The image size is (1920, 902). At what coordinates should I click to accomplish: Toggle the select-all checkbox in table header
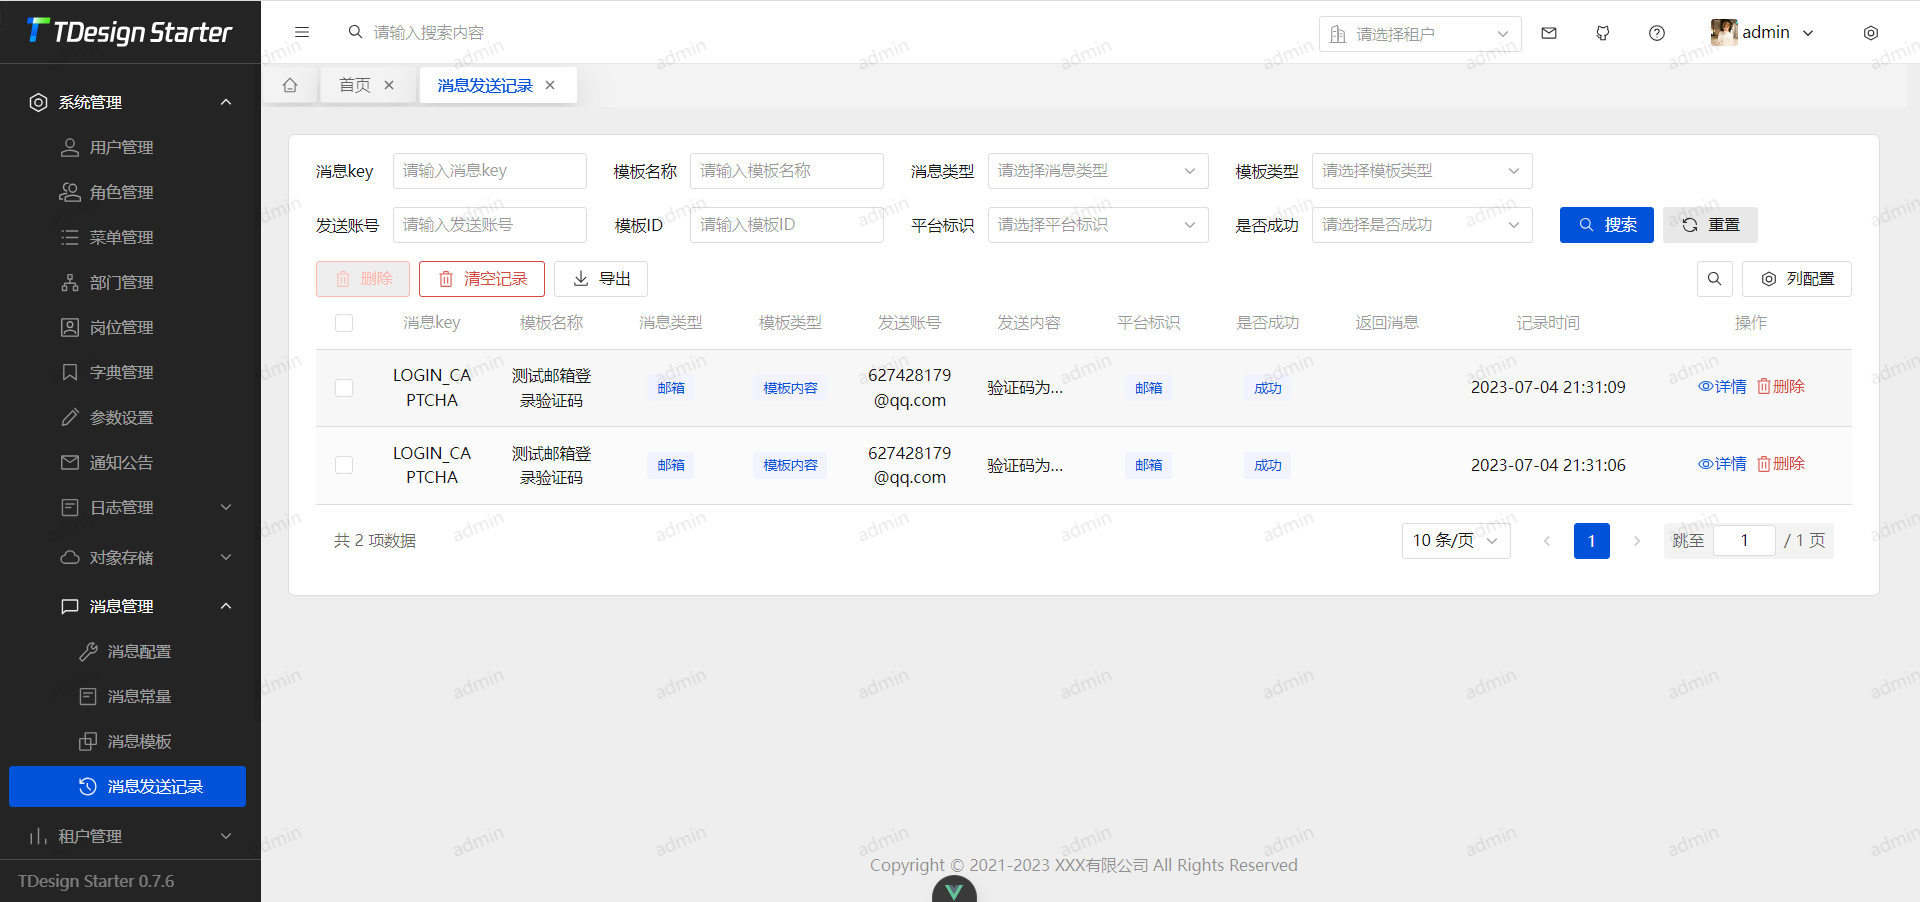click(343, 322)
